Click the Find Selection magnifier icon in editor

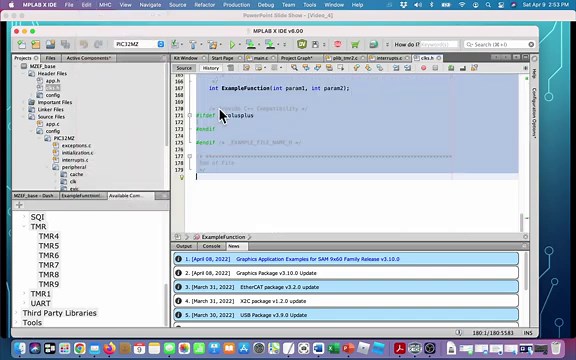pyautogui.click(x=294, y=68)
